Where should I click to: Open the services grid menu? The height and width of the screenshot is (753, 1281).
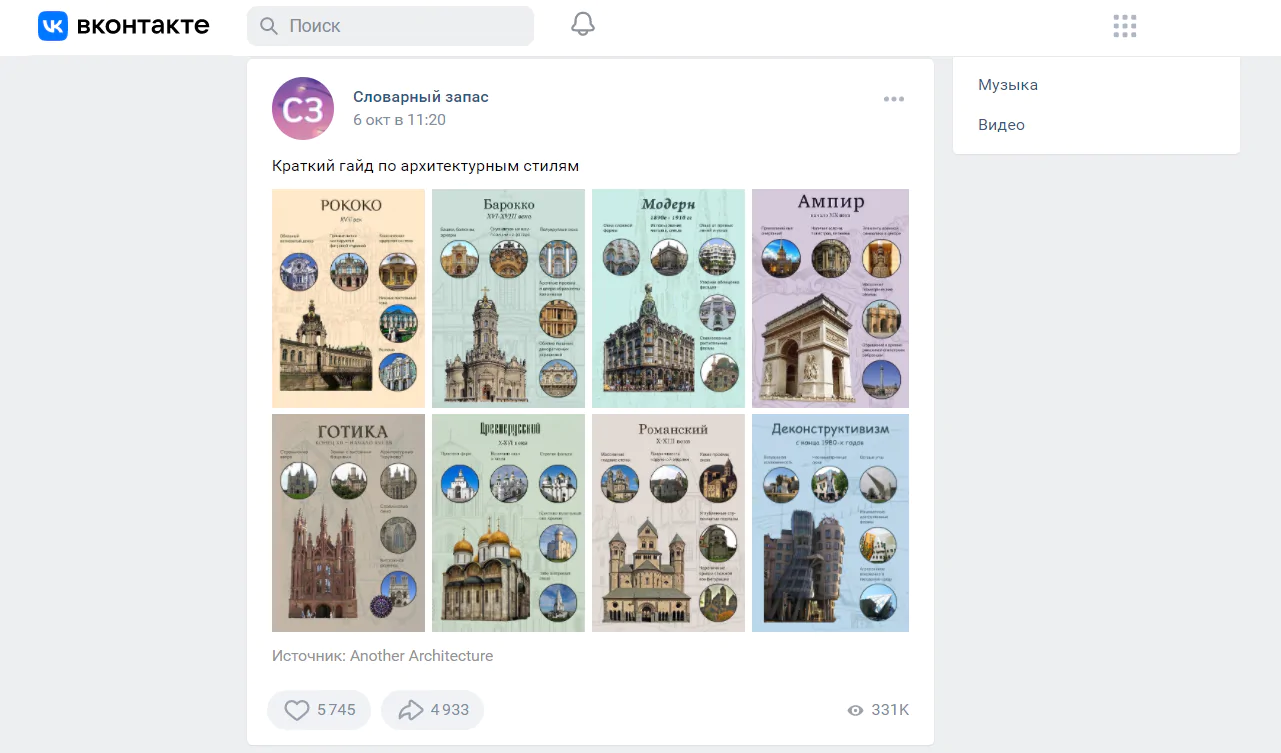click(1125, 26)
